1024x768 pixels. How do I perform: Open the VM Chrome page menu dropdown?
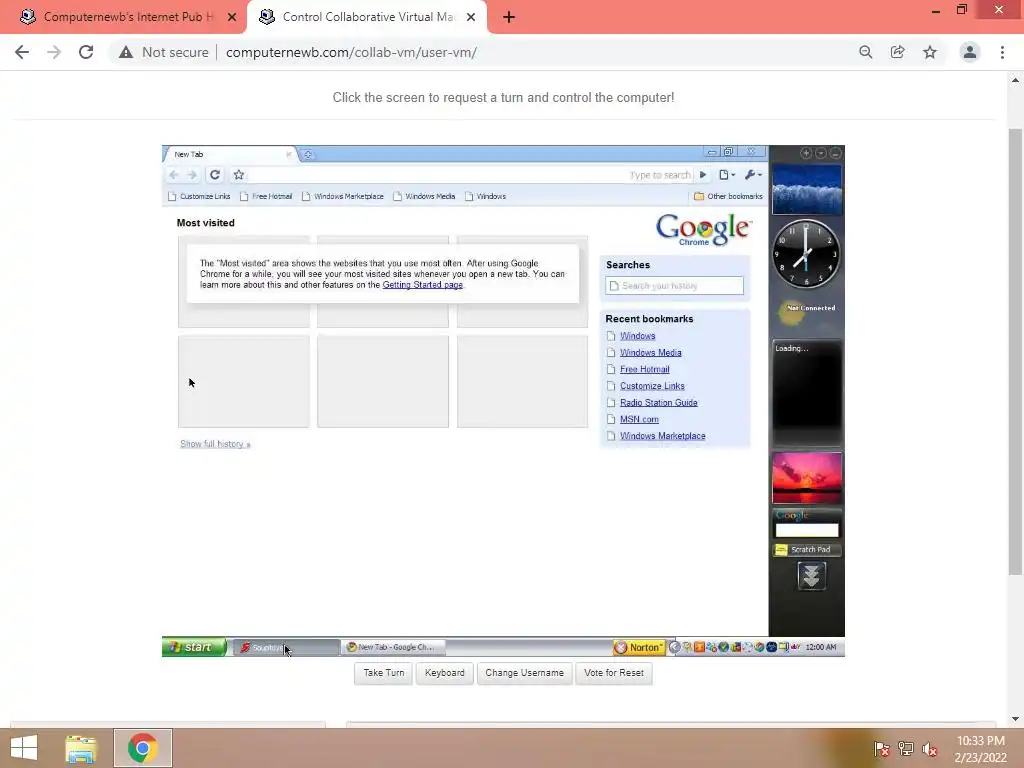click(727, 174)
